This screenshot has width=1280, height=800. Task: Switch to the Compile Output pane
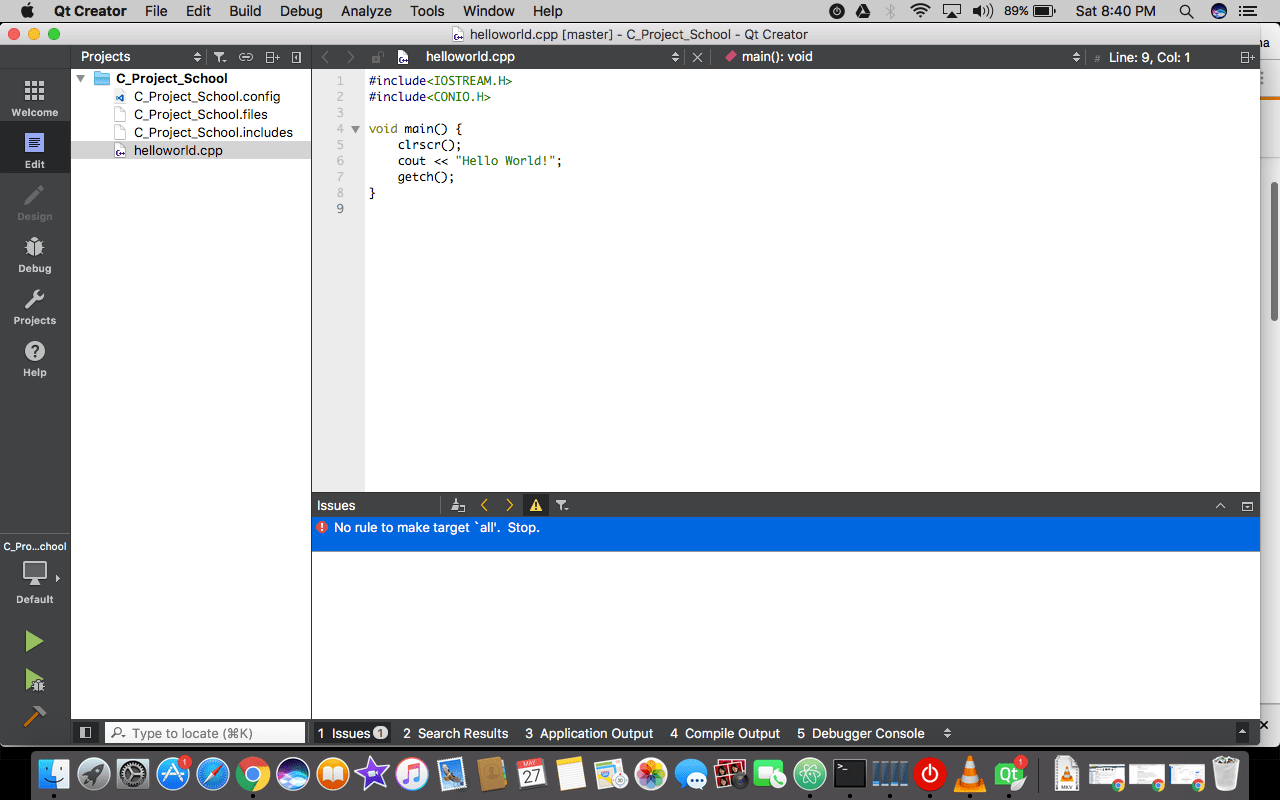click(x=725, y=733)
